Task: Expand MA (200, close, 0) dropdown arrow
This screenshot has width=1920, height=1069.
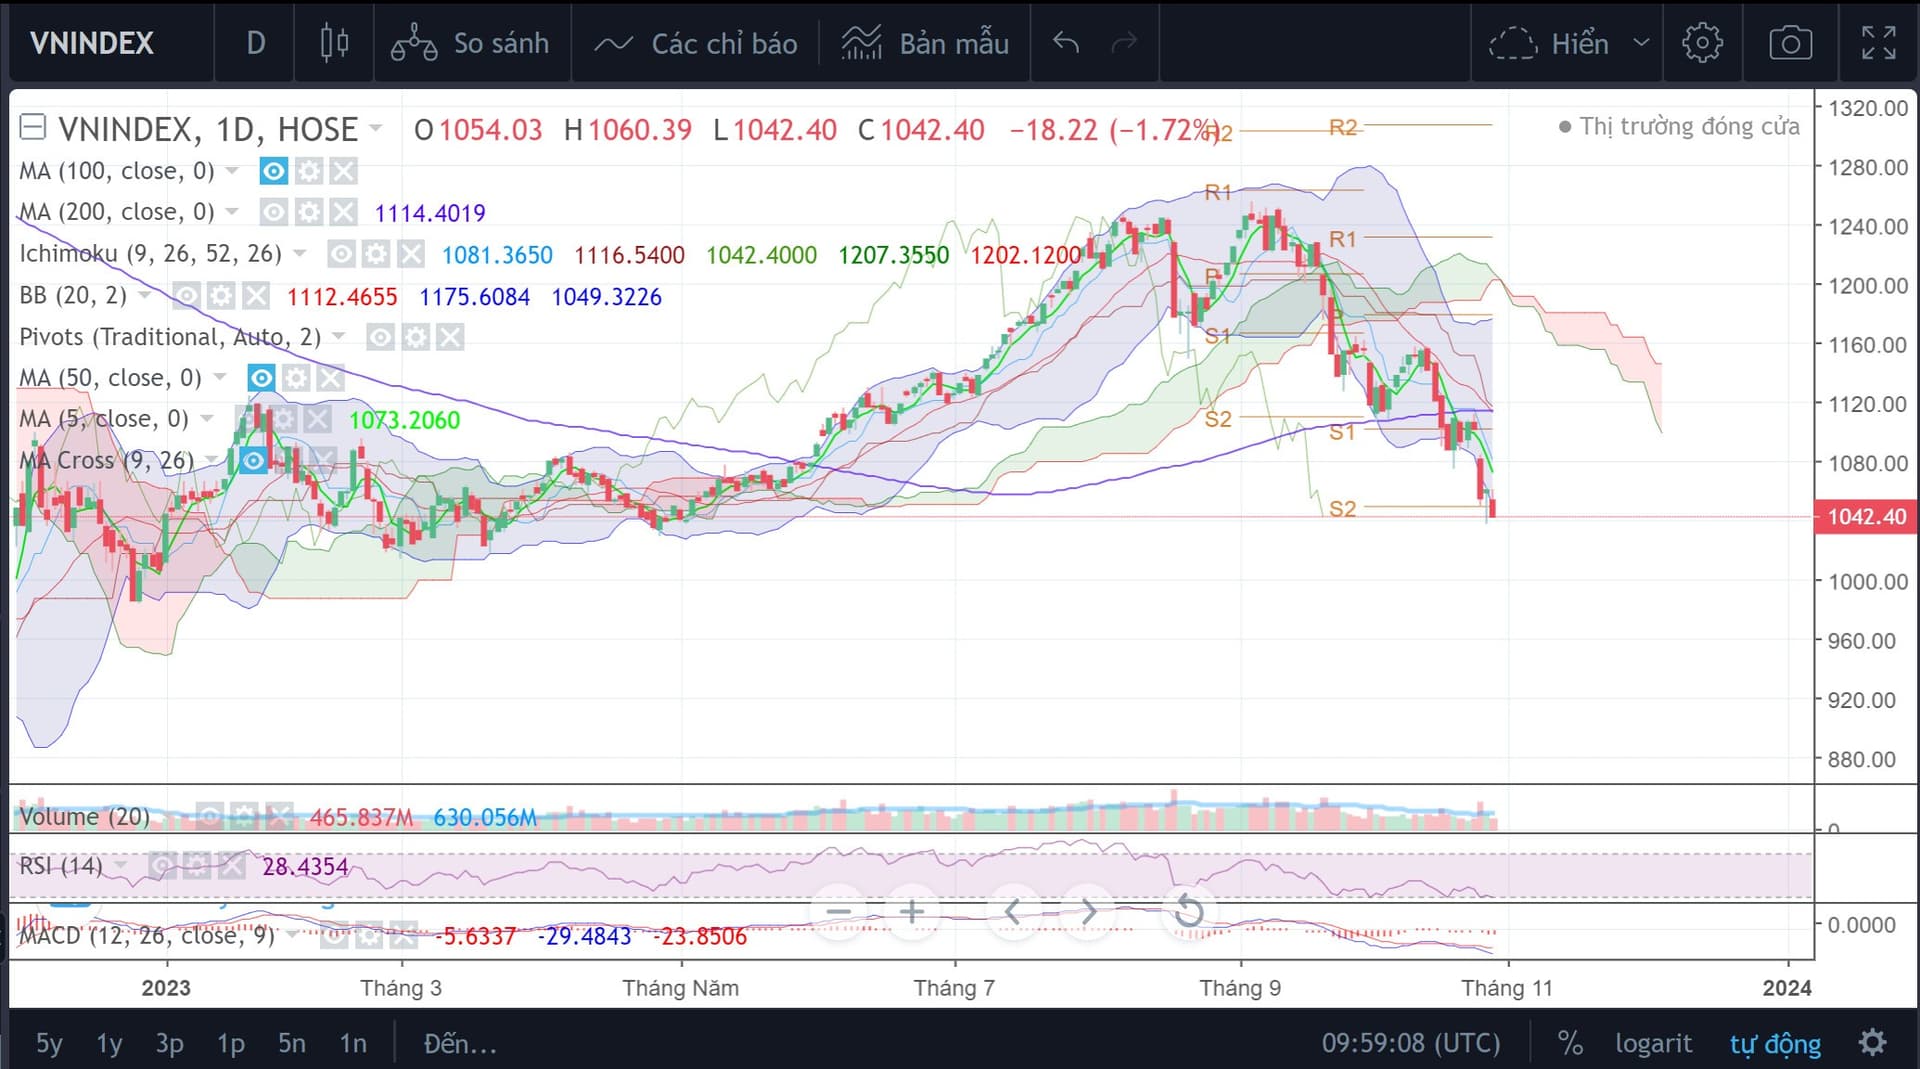Action: pyautogui.click(x=232, y=212)
